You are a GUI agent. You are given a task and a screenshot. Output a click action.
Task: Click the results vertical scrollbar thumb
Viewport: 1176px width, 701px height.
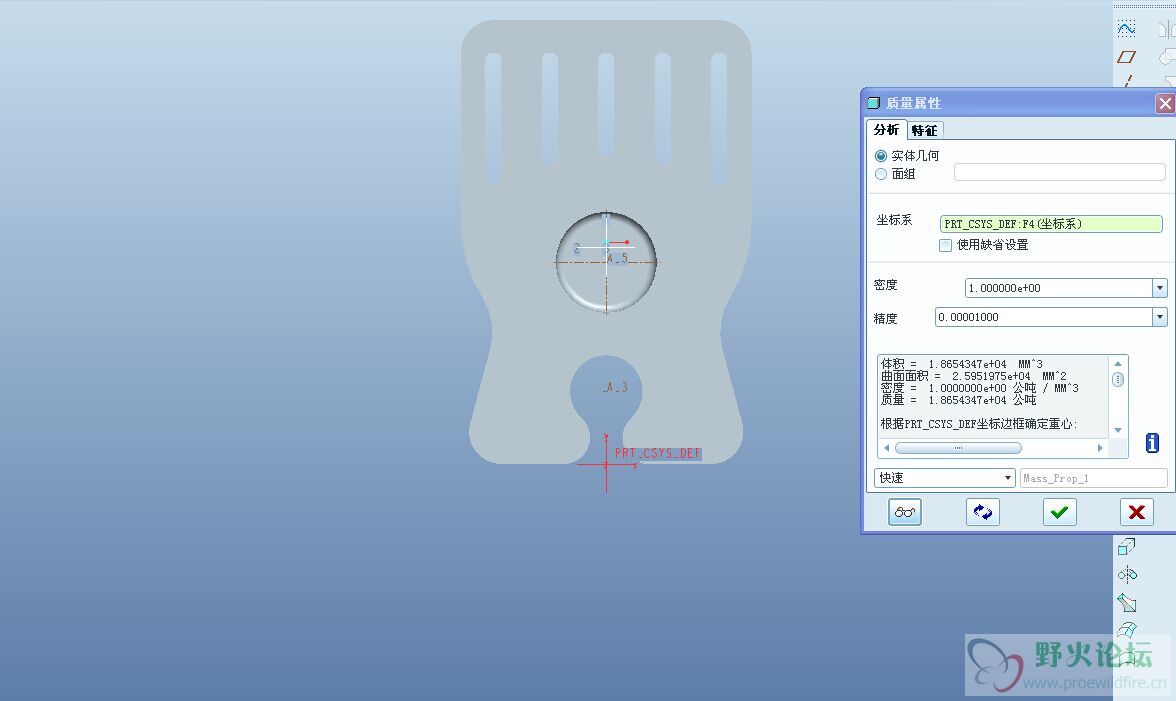pos(1118,379)
